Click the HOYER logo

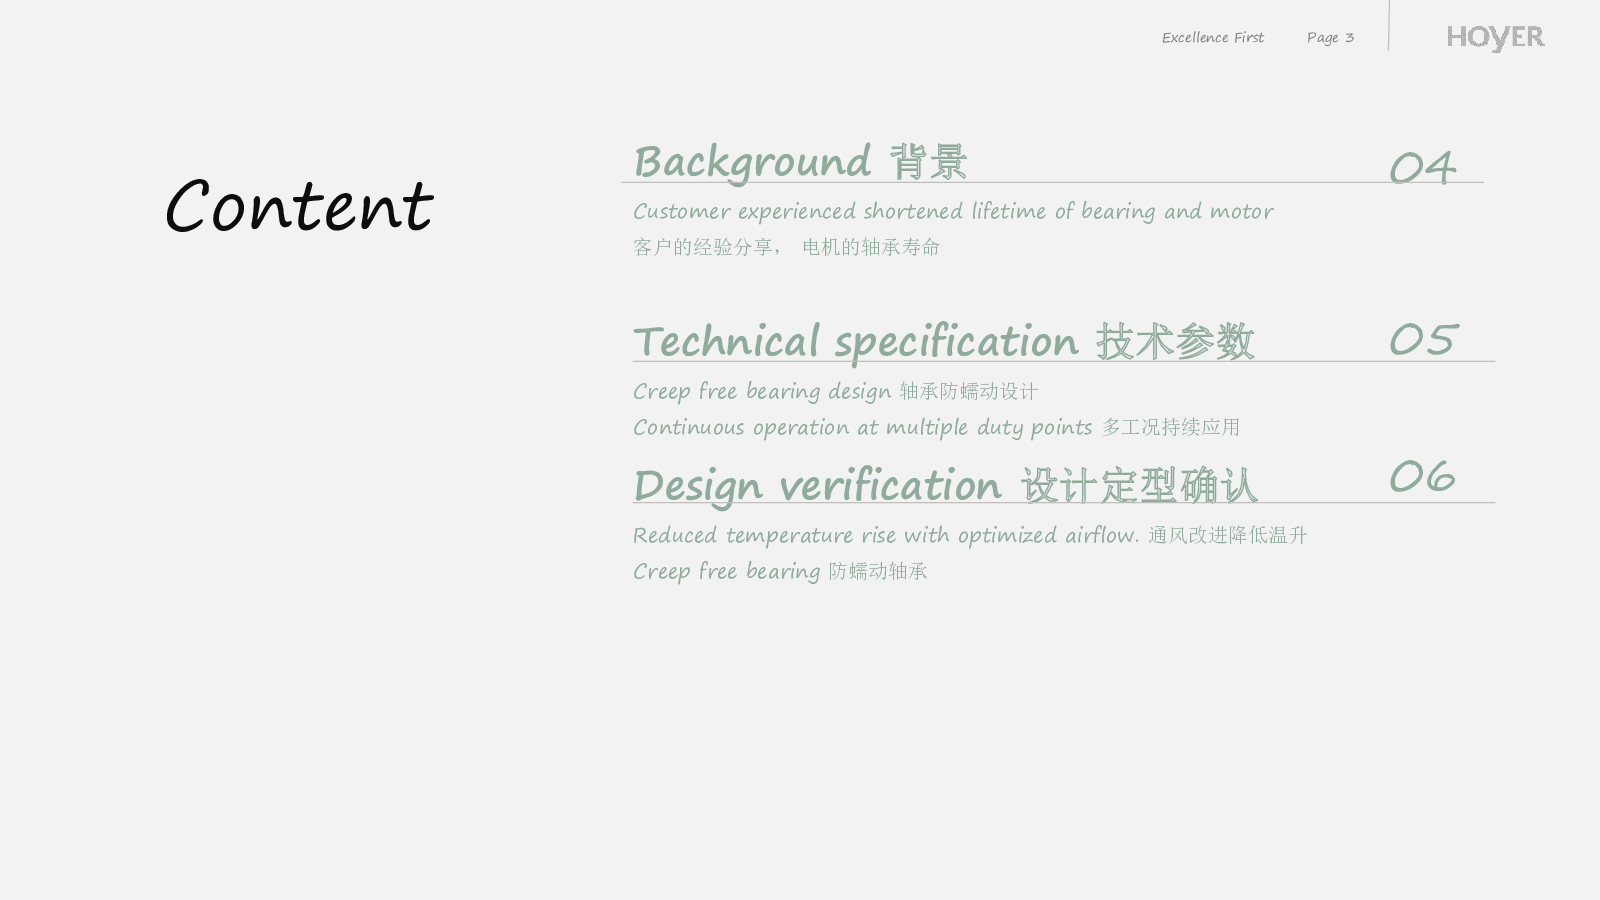[1495, 38]
